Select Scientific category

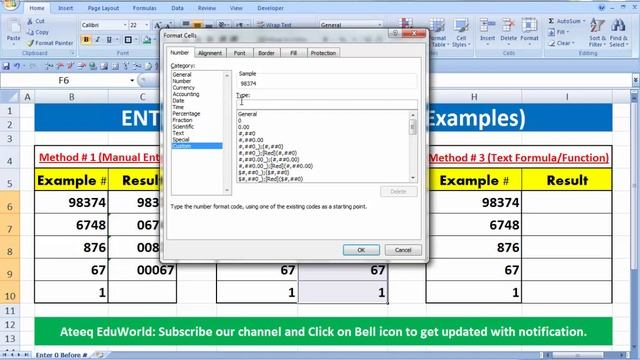tap(183, 127)
